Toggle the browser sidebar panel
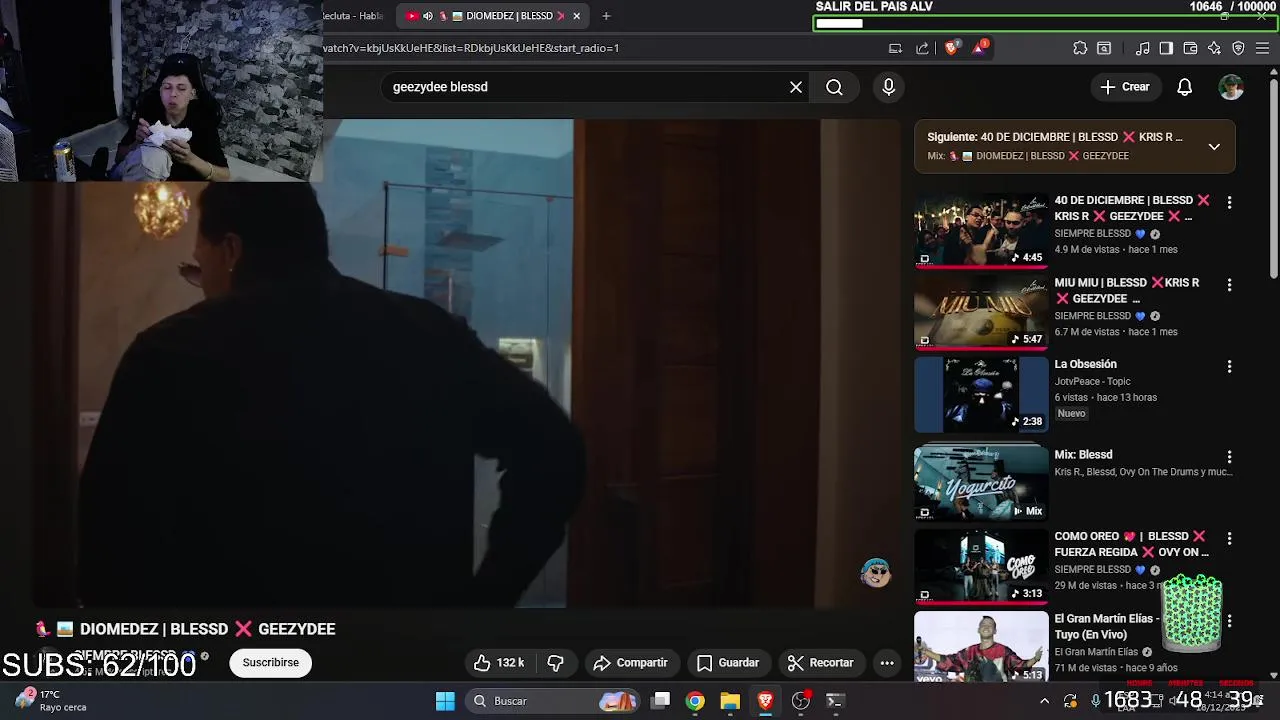The image size is (1280, 720). pos(1166,48)
